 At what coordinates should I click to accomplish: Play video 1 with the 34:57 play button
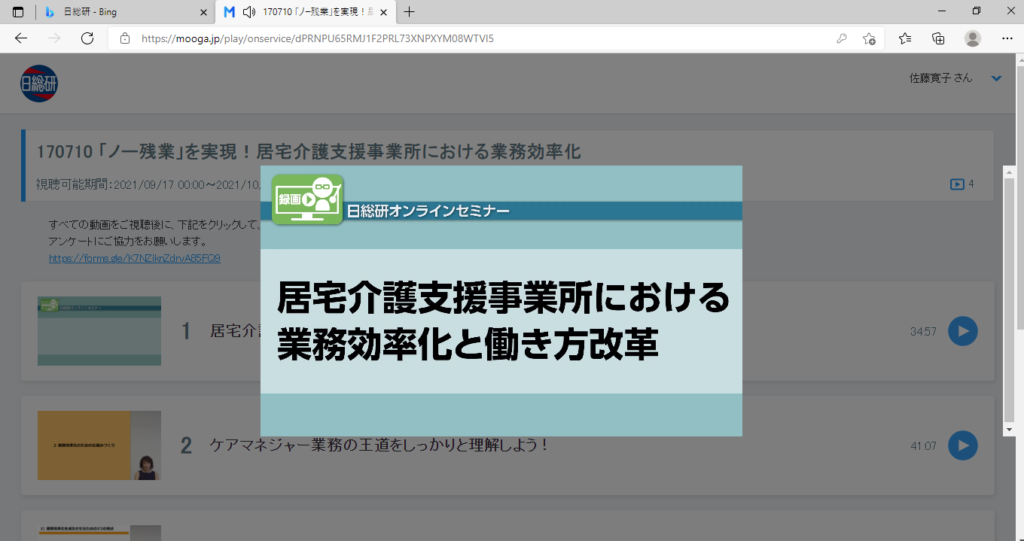pyautogui.click(x=962, y=331)
